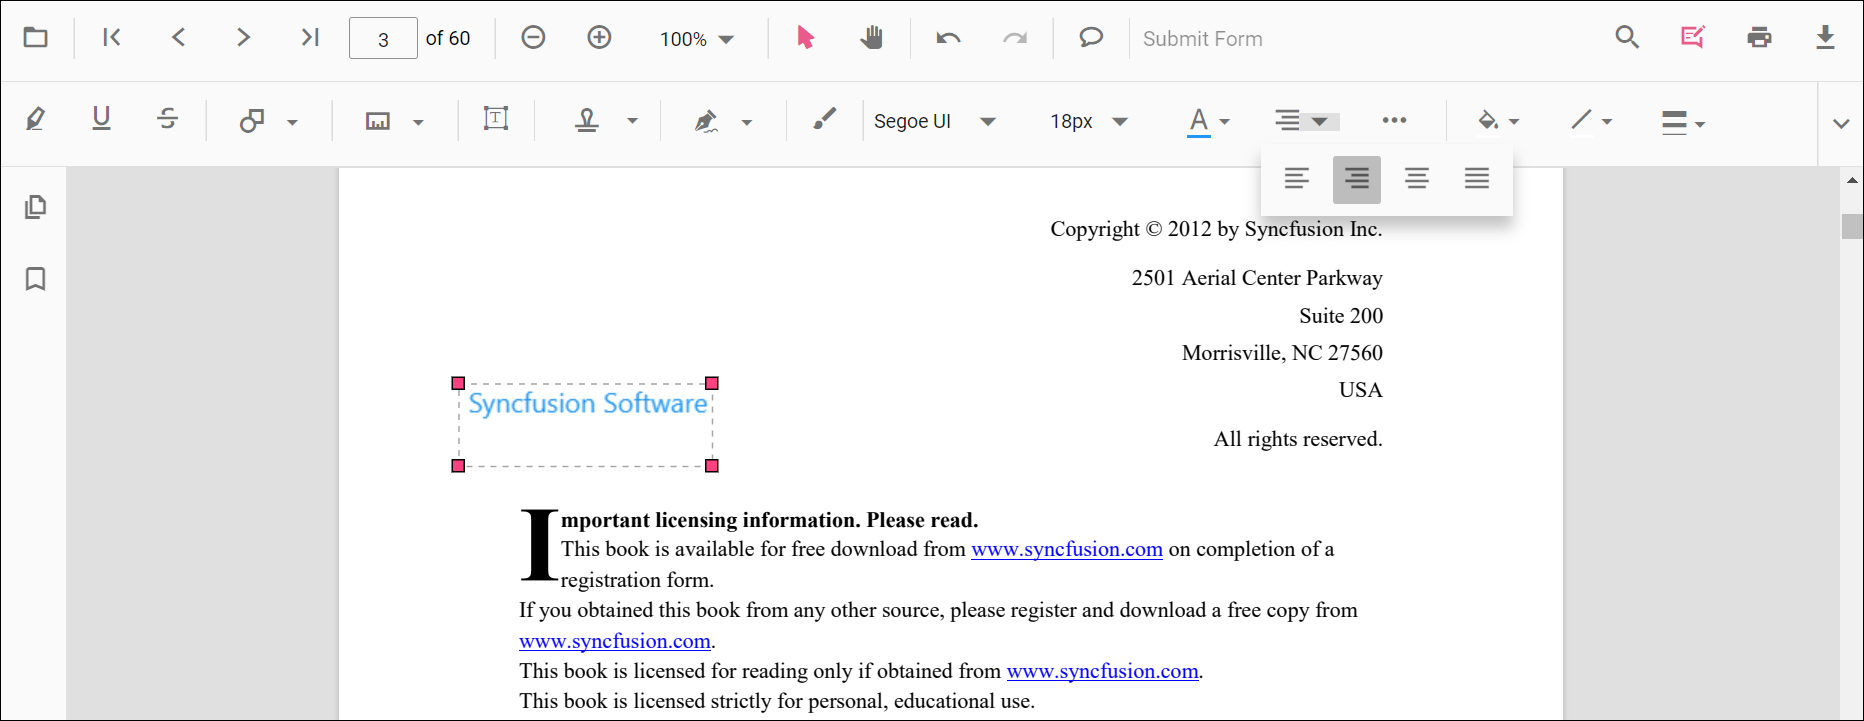Screen dimensions: 1864x721
Task: Click the vertical scrollbar up arrow
Action: [1852, 180]
